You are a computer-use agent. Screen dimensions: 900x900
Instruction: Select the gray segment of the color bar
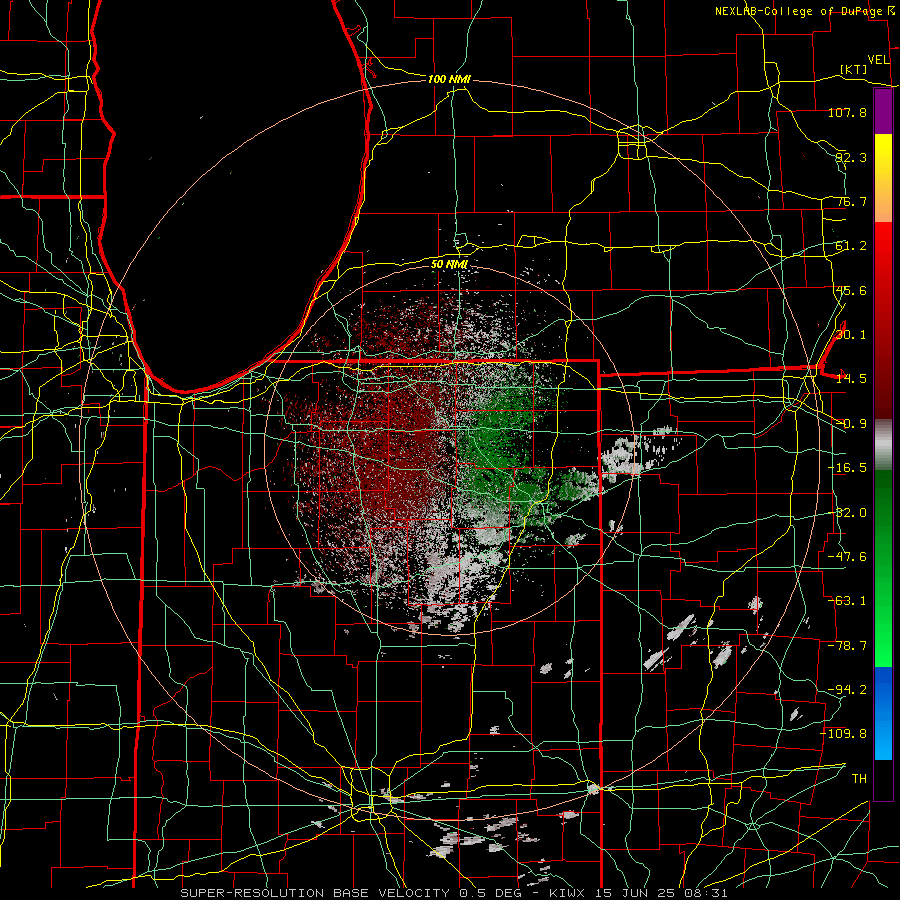click(883, 445)
